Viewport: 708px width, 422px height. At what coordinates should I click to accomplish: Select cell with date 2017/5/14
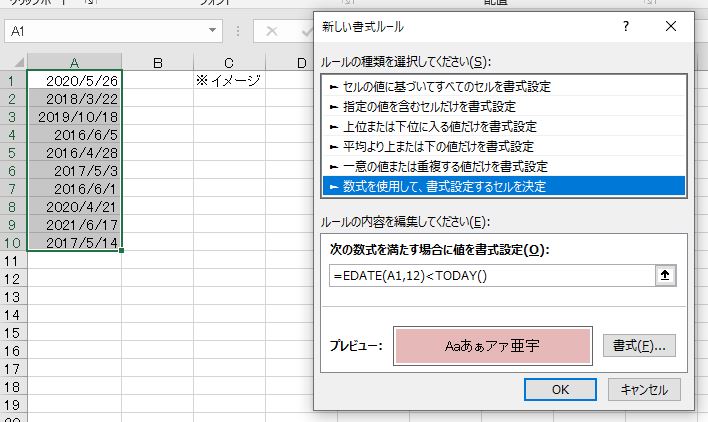(x=75, y=242)
